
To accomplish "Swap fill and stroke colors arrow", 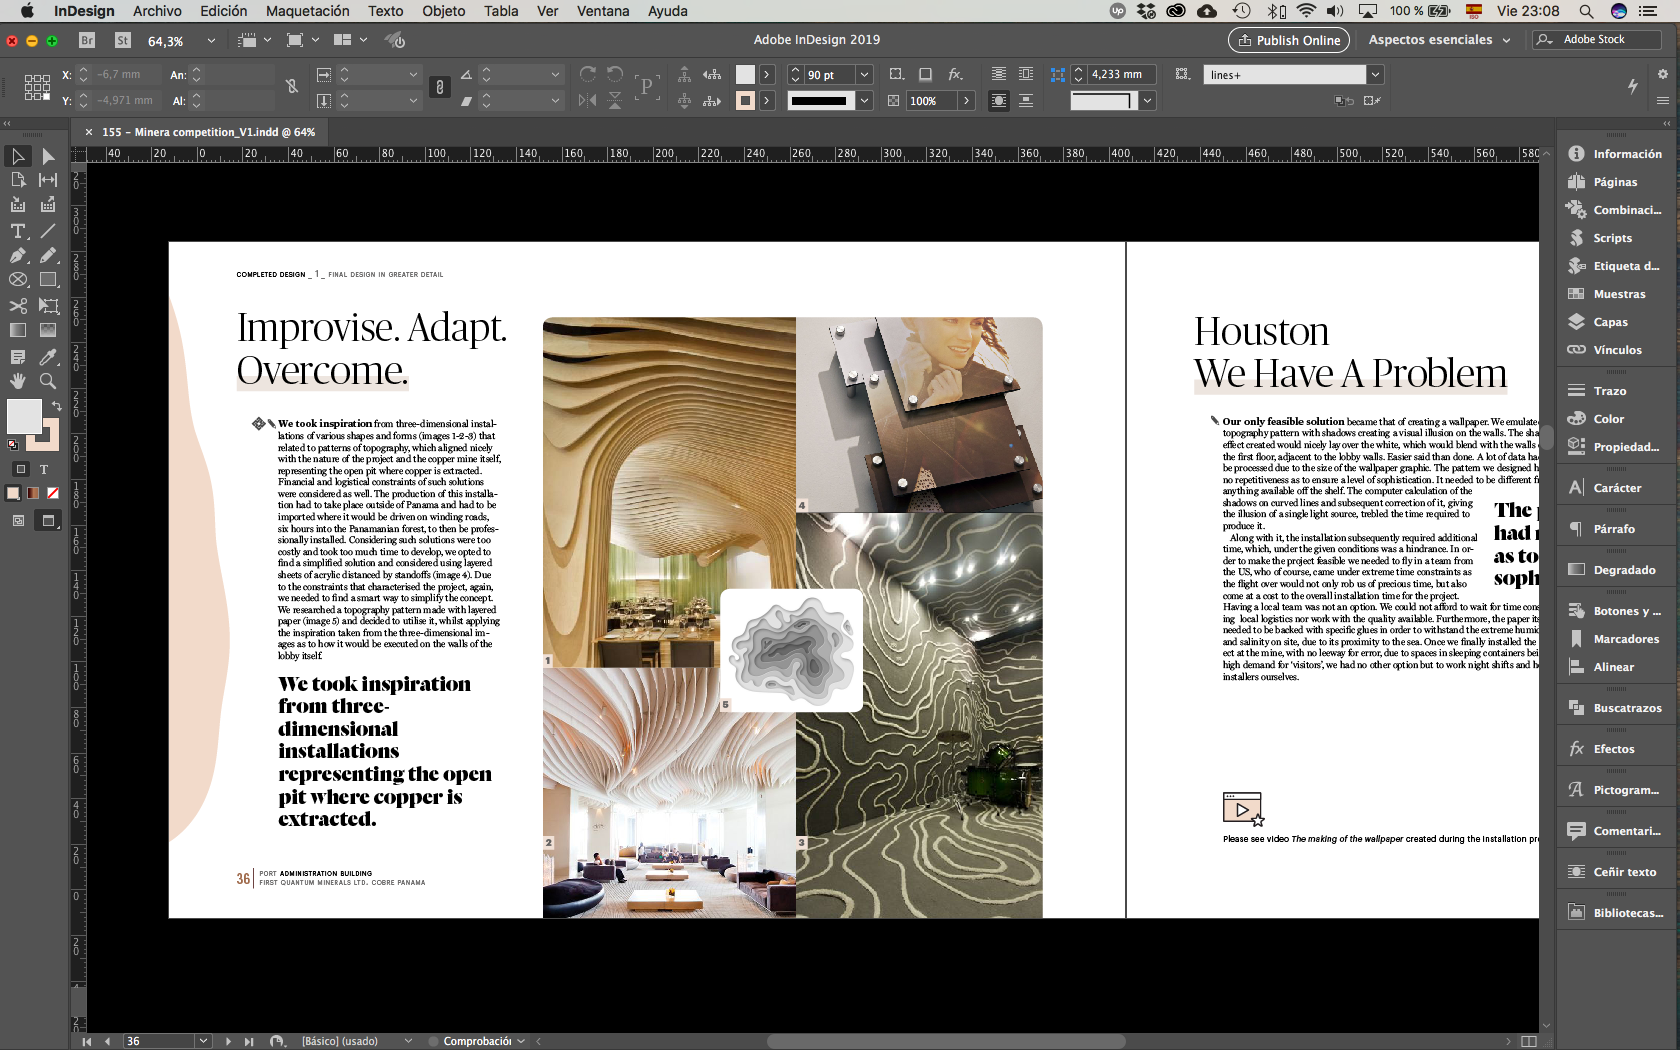I will tap(57, 406).
